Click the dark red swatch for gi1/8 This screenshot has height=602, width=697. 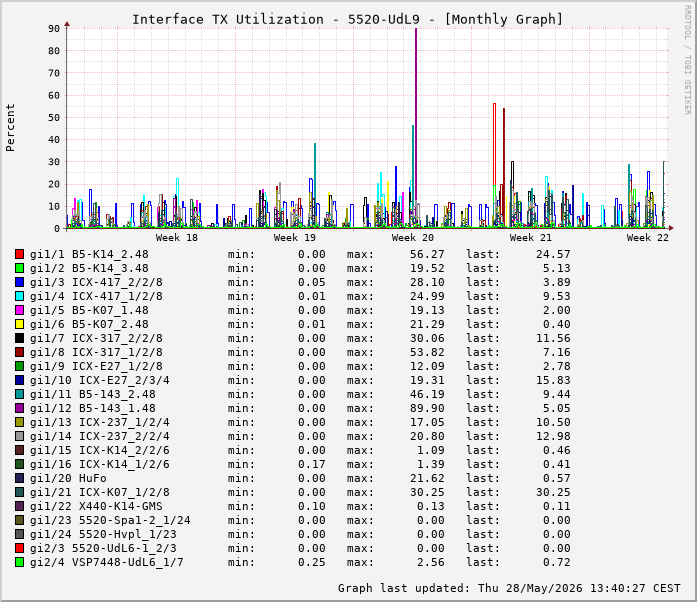coord(20,352)
